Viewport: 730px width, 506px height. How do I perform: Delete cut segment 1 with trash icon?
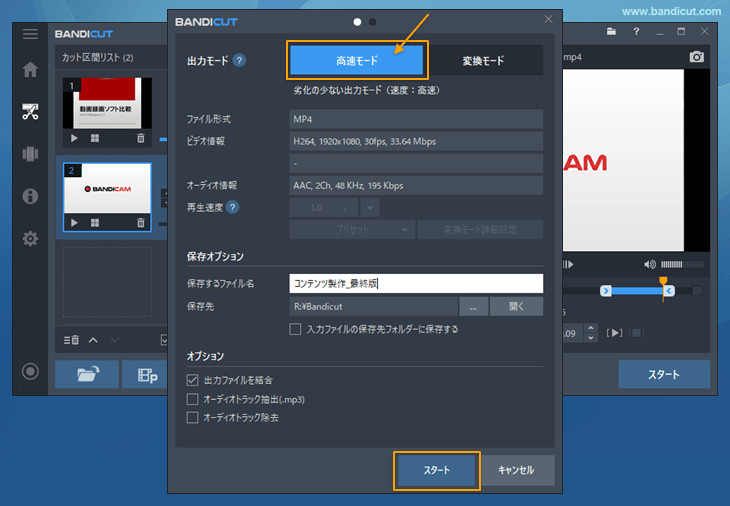pos(141,138)
